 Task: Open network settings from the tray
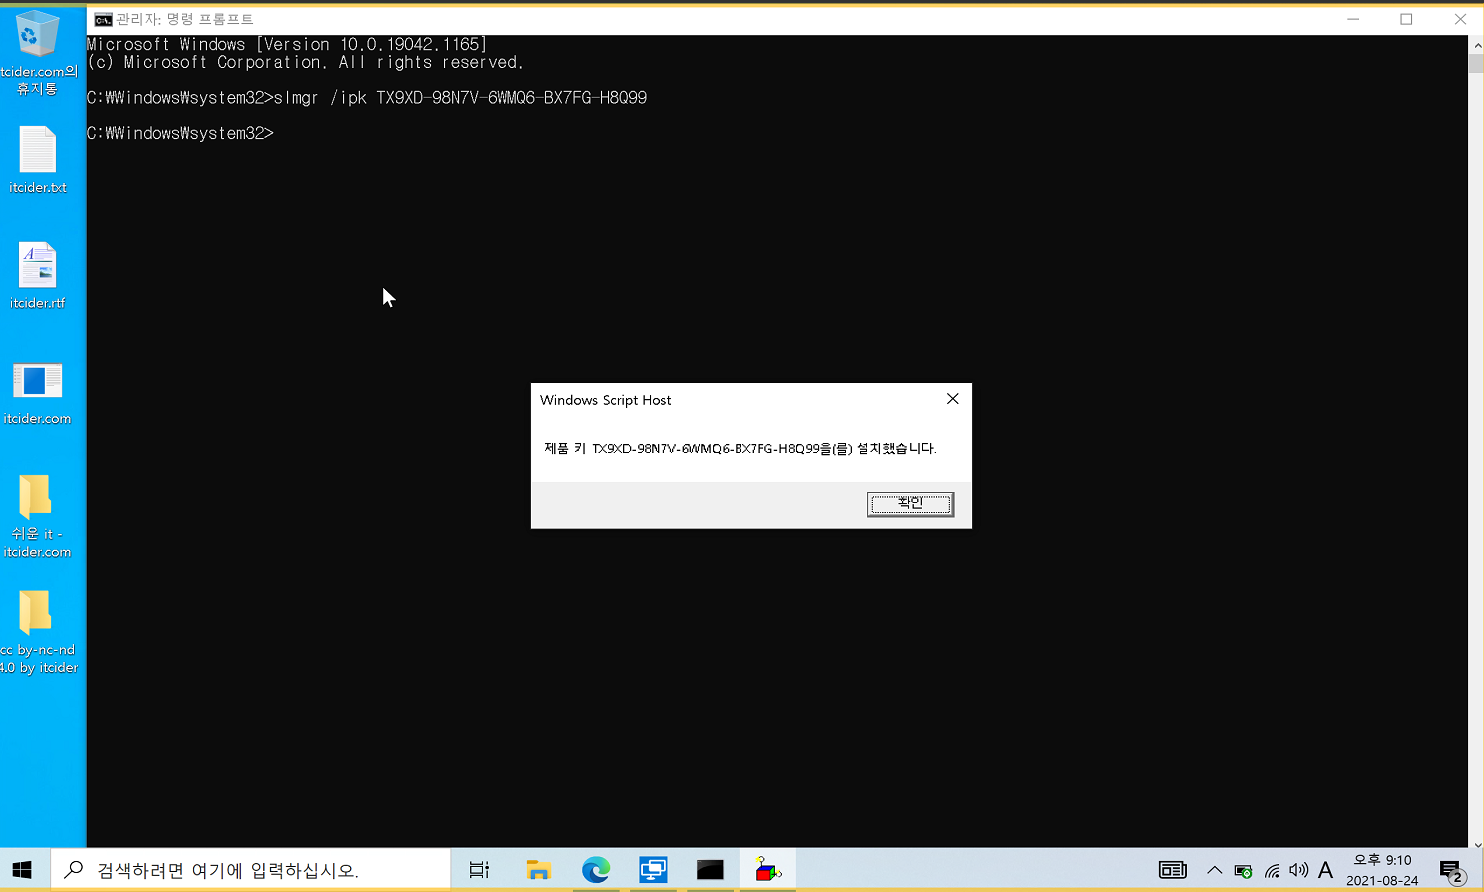pos(1271,871)
